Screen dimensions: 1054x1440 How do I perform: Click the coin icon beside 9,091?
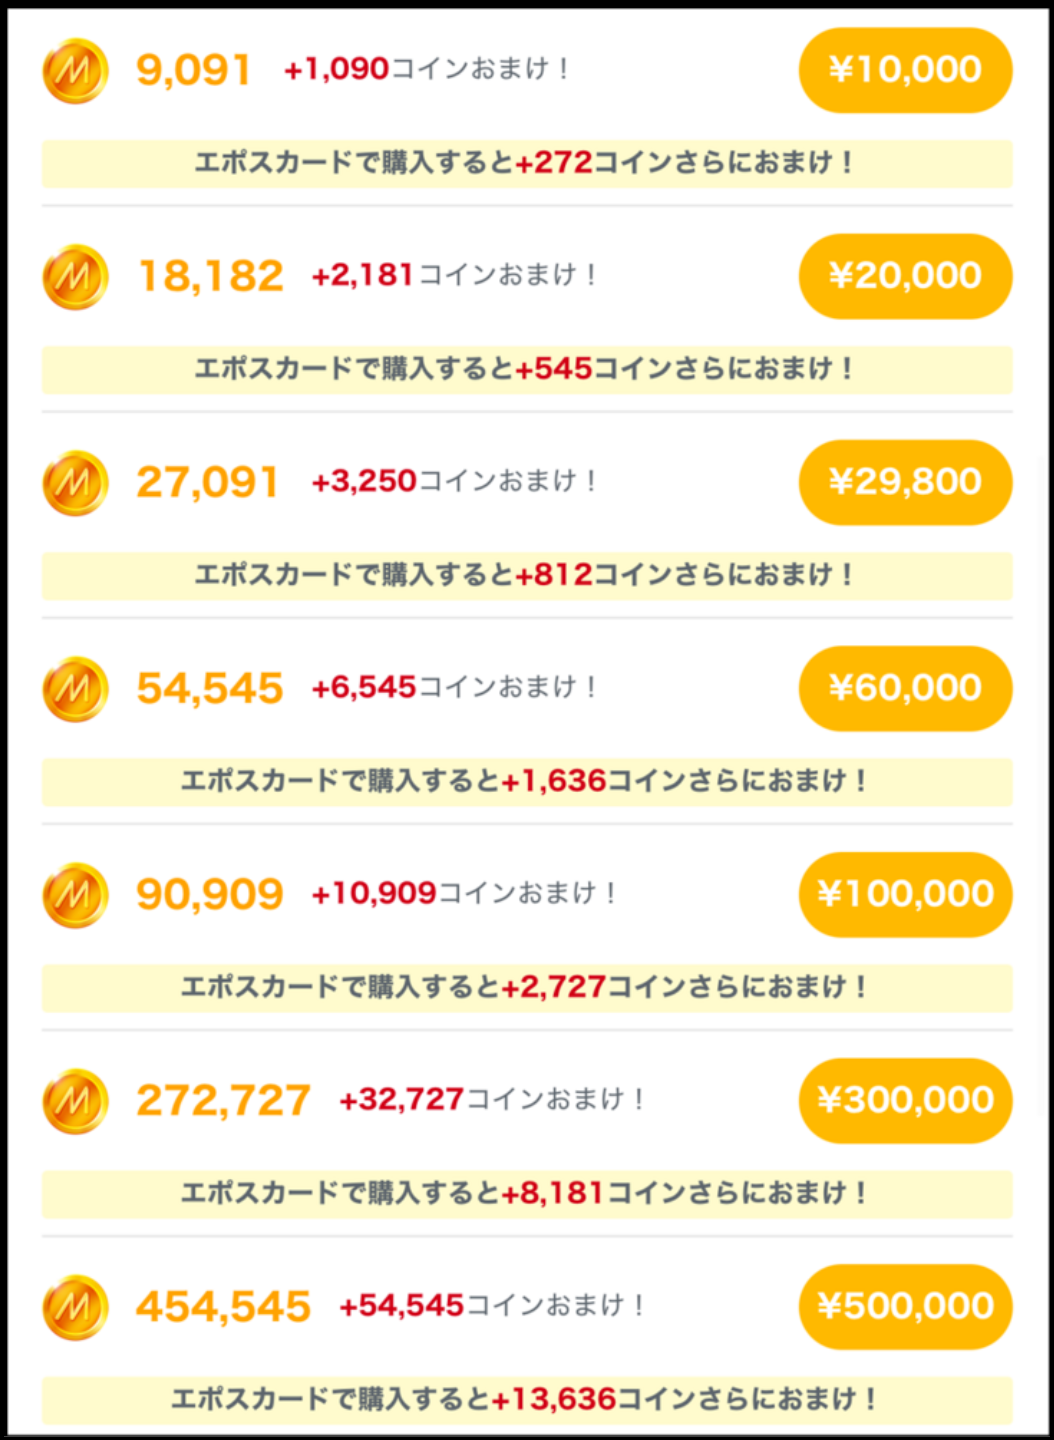[x=75, y=71]
